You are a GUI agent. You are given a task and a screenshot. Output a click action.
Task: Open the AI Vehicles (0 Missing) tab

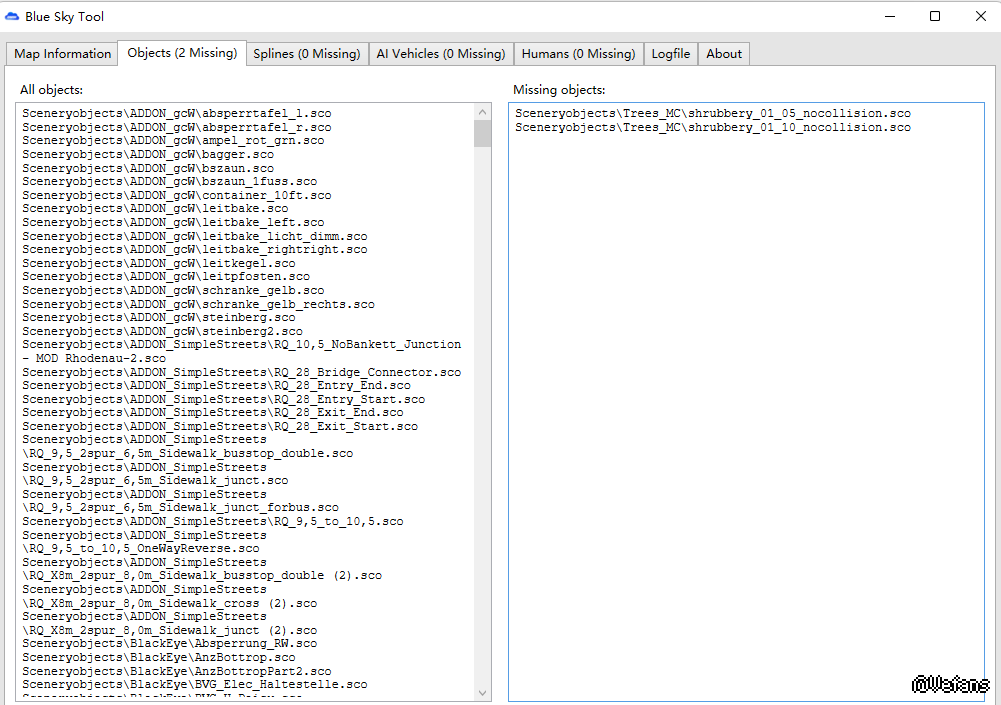[440, 54]
